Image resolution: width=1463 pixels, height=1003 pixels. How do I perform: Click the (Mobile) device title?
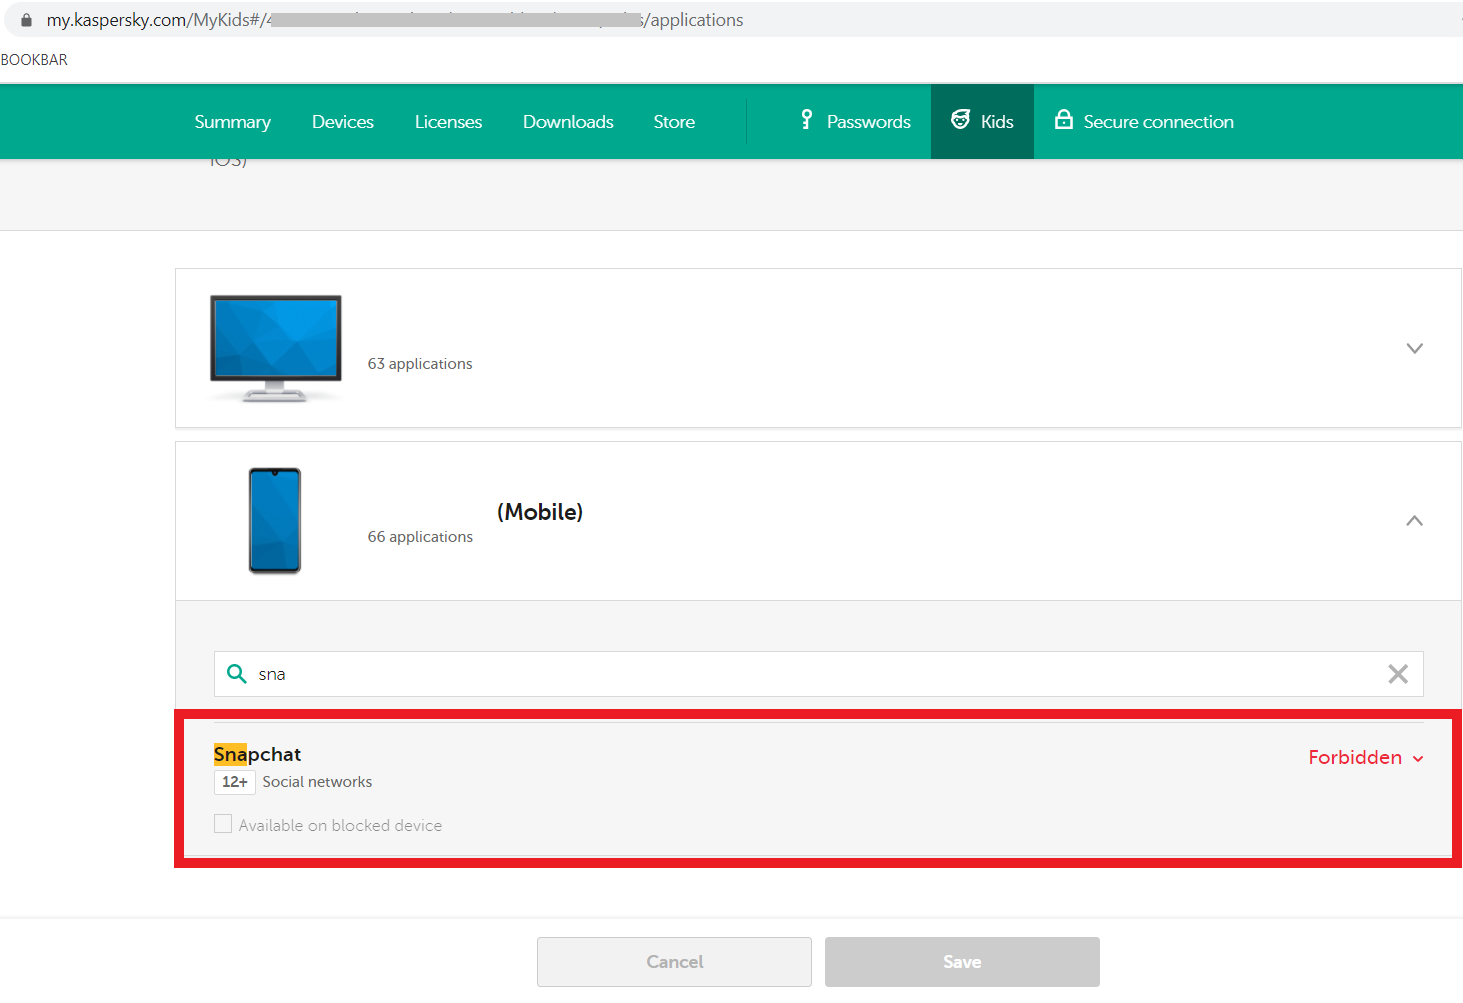click(540, 512)
